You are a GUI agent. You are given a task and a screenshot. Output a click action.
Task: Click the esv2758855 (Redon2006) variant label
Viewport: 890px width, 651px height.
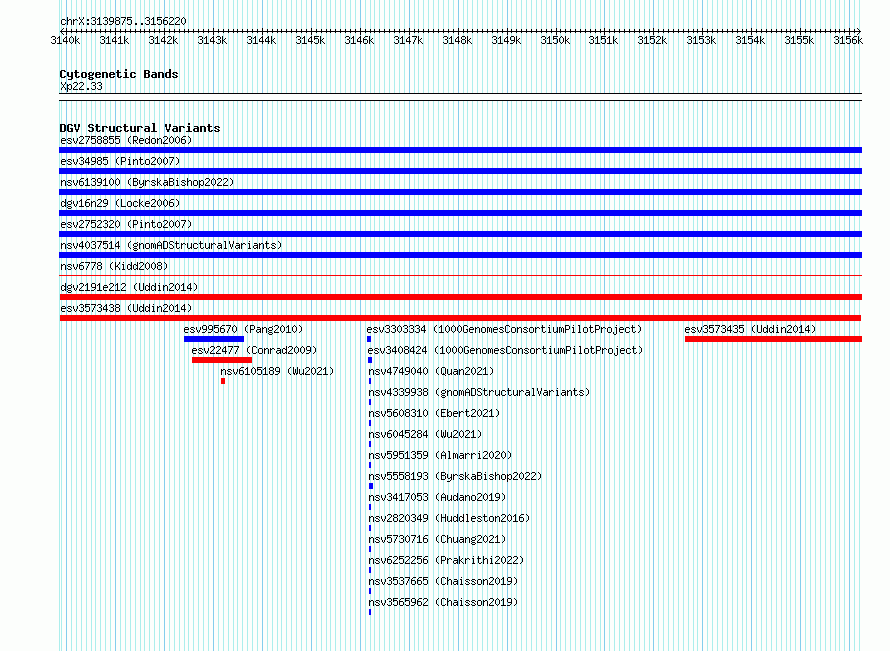pyautogui.click(x=126, y=140)
